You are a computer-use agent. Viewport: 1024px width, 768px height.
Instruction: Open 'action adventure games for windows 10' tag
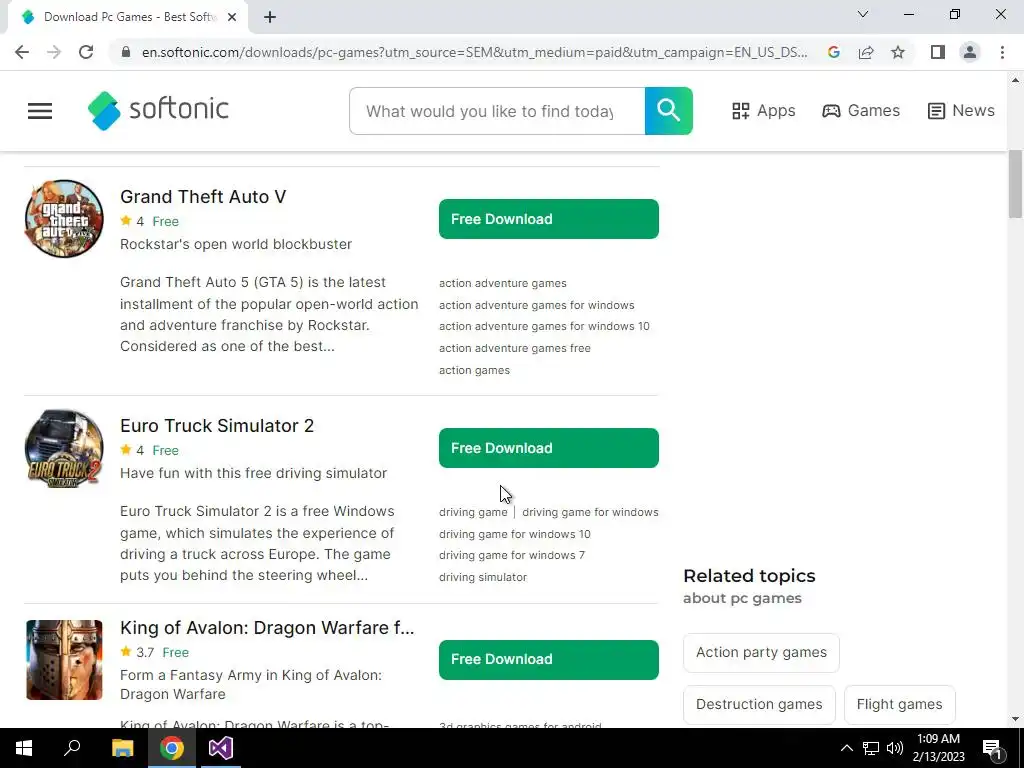tap(544, 327)
